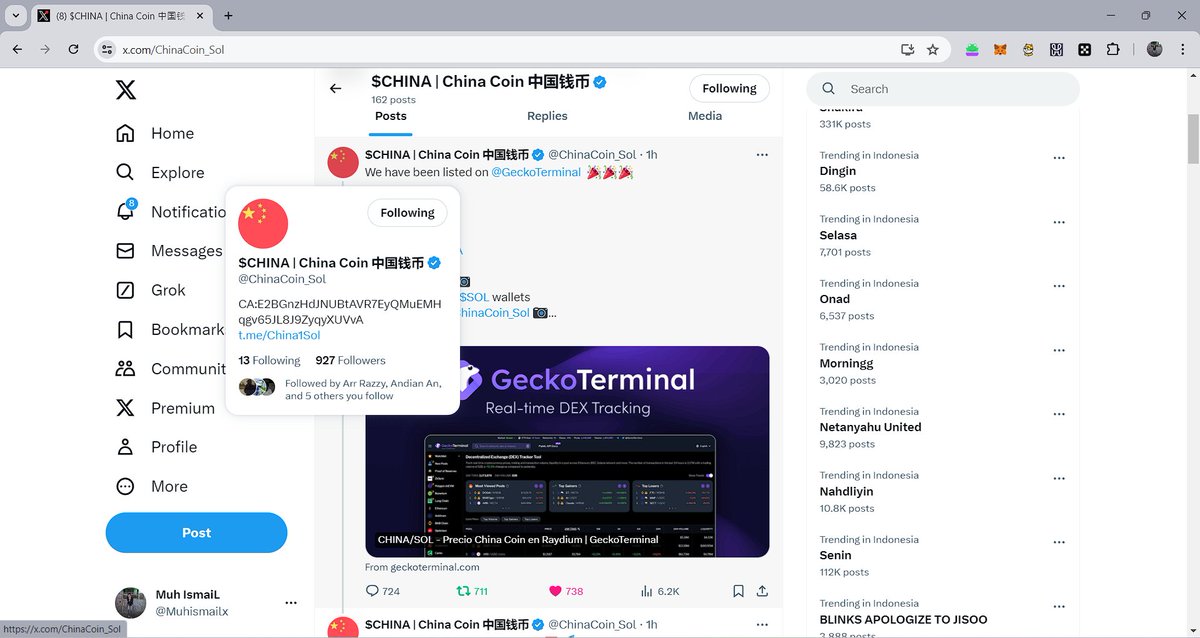Select the $CHINA browser tab
This screenshot has height=638, width=1200.
pos(120,16)
